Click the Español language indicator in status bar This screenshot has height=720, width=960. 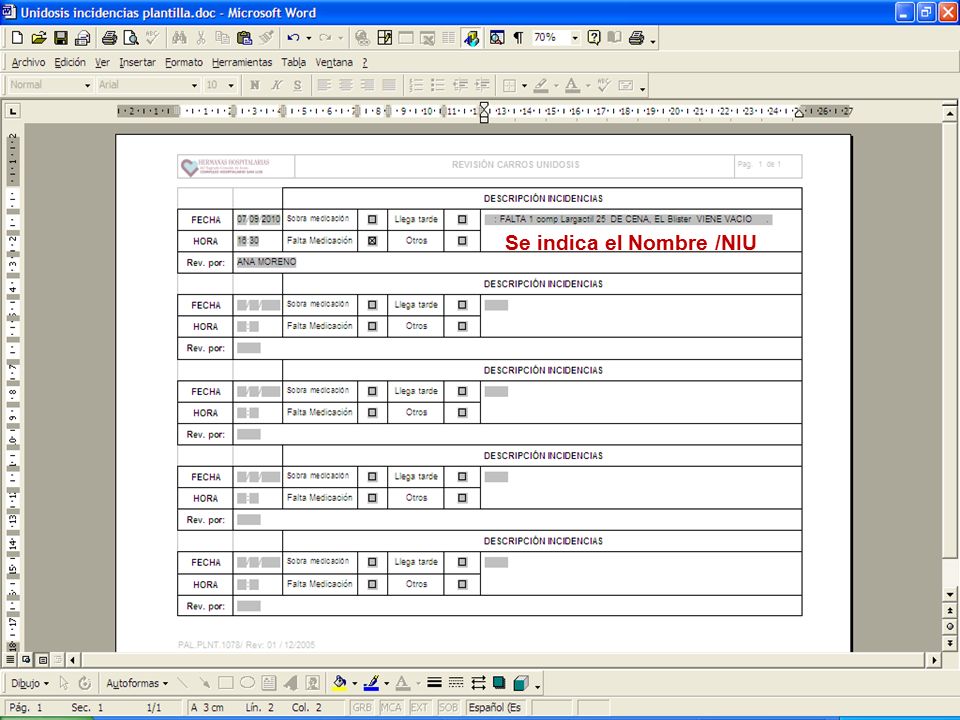[x=495, y=707]
